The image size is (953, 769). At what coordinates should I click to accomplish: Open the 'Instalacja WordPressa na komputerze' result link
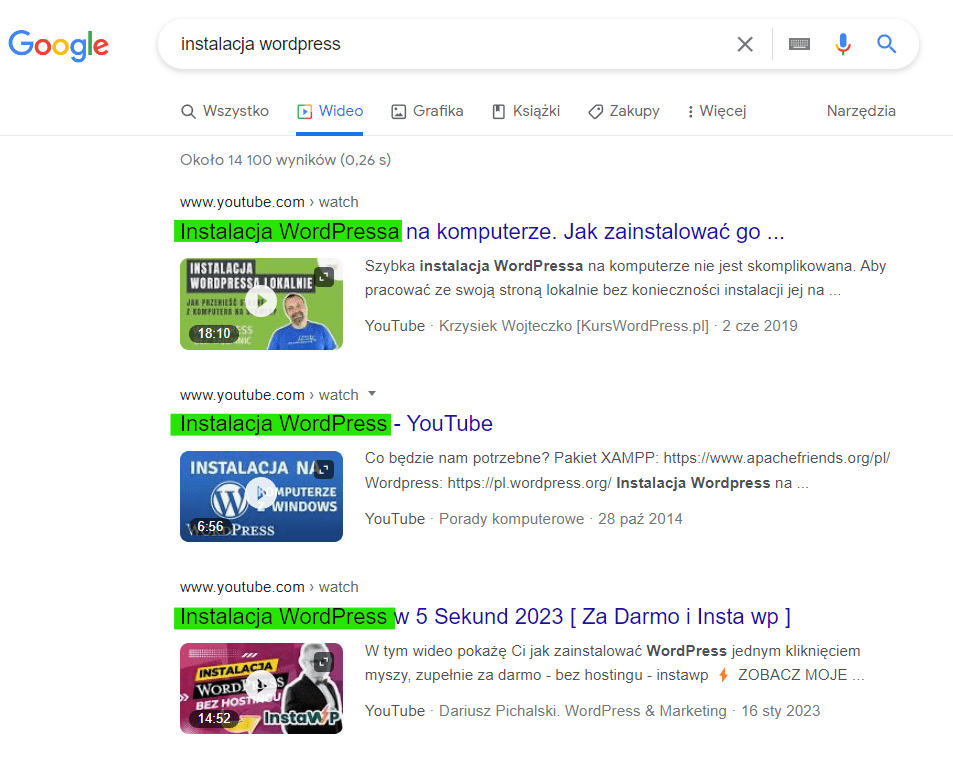coord(480,230)
